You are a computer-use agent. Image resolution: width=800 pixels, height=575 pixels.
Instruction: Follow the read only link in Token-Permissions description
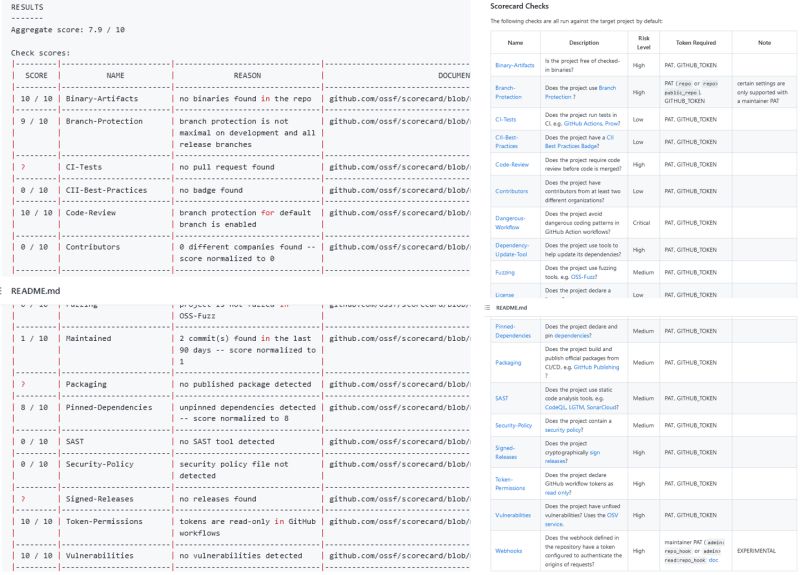558,493
